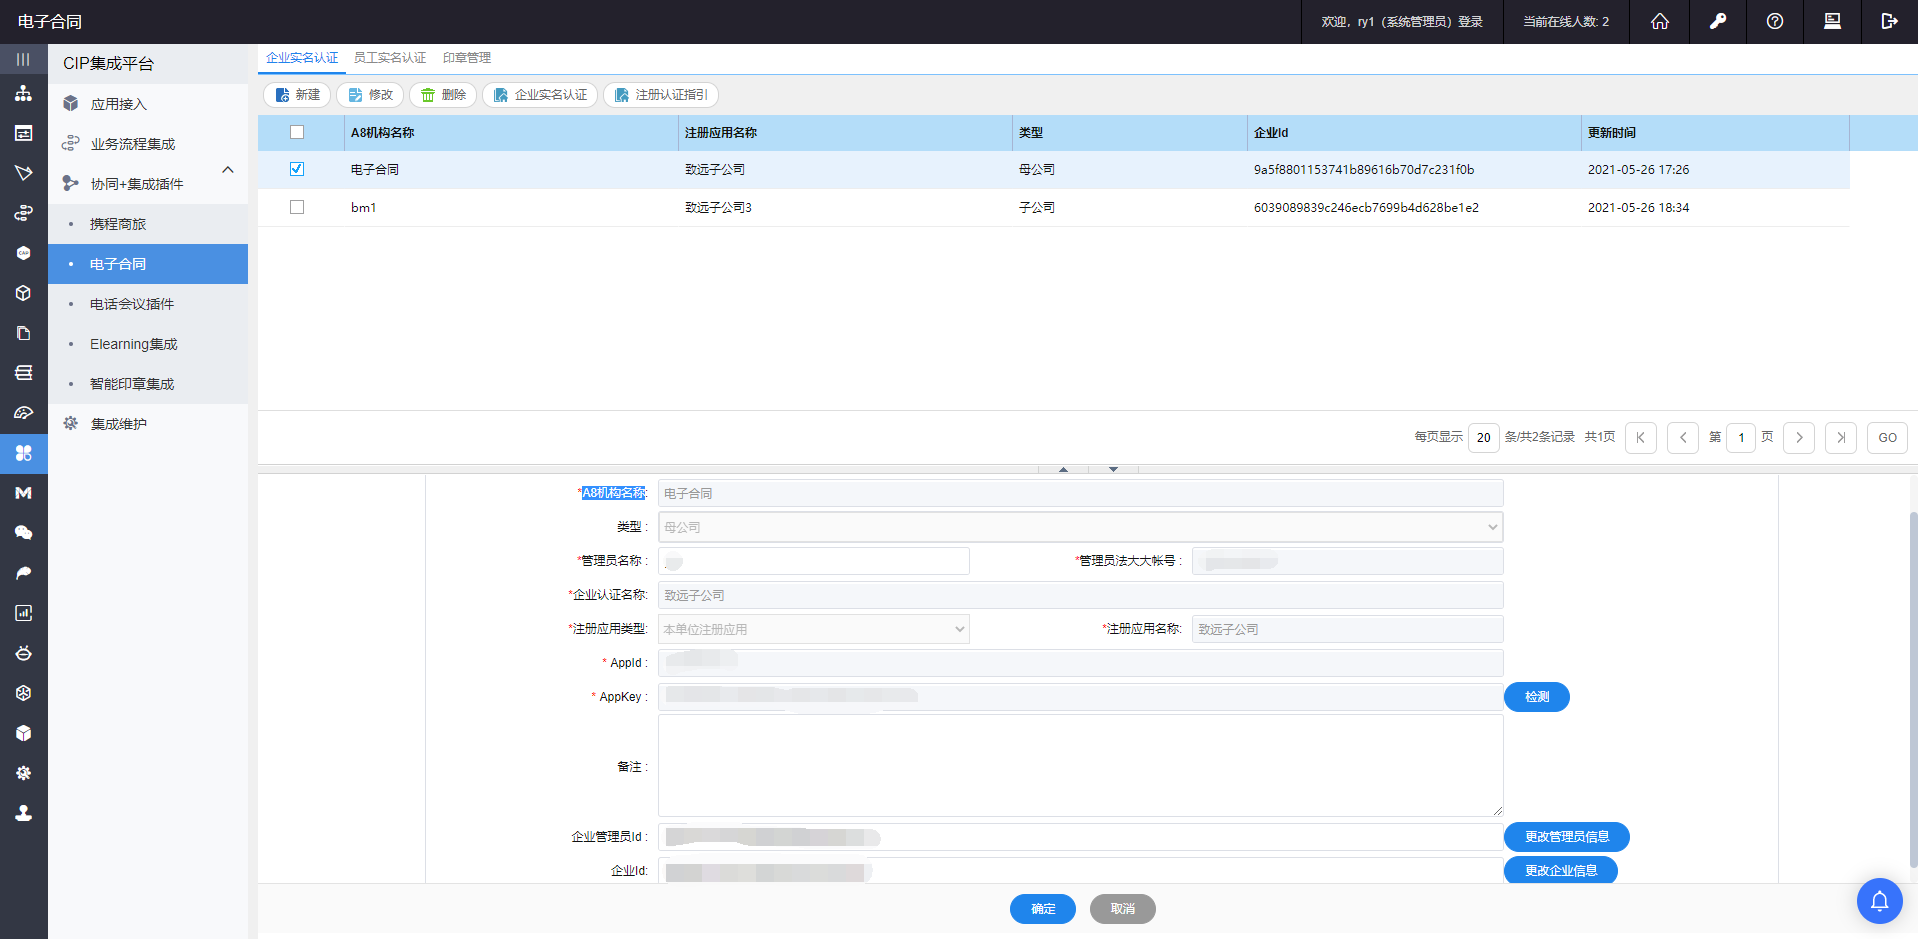Click the 检测 button

1536,697
